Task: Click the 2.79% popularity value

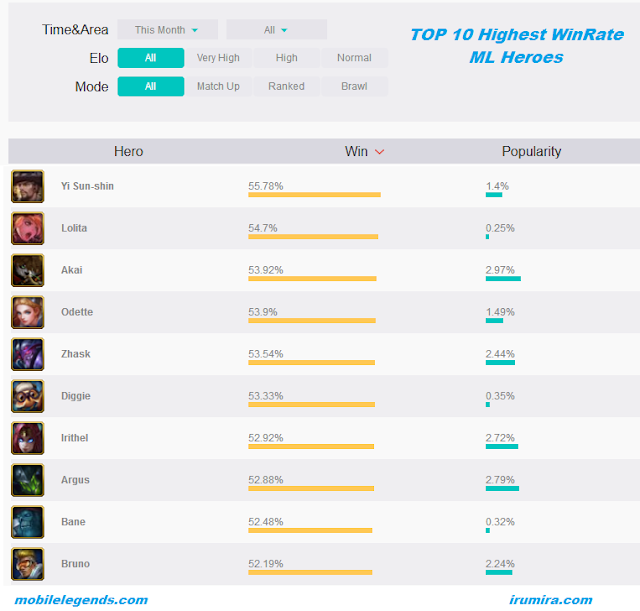Action: tap(500, 480)
